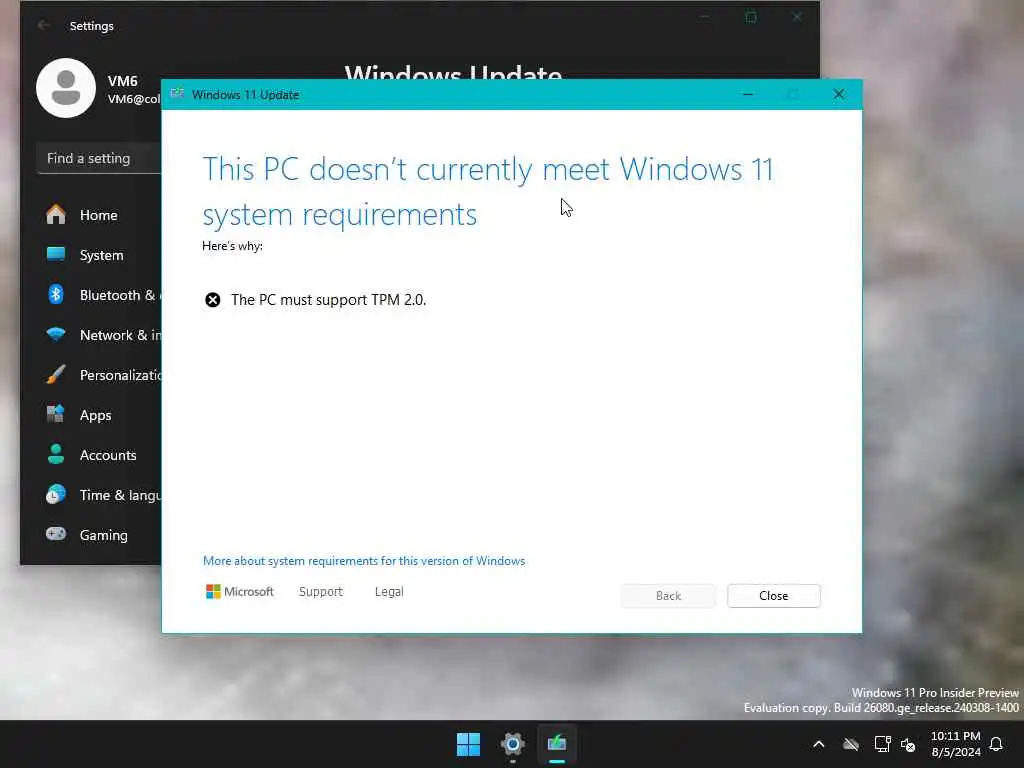Click the X in Windows 11 Update title bar

point(839,95)
